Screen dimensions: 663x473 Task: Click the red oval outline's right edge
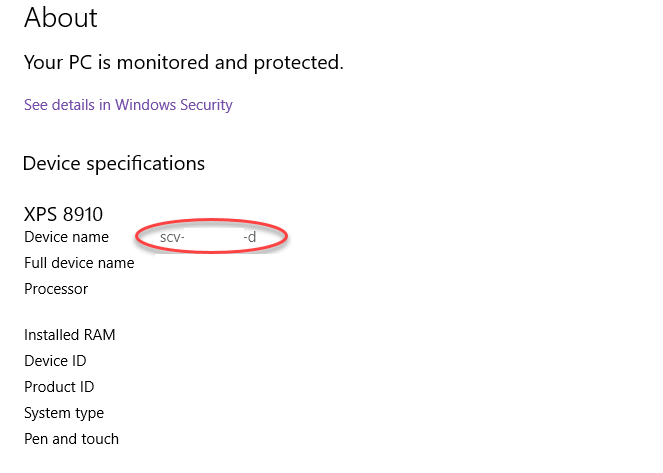click(288, 236)
